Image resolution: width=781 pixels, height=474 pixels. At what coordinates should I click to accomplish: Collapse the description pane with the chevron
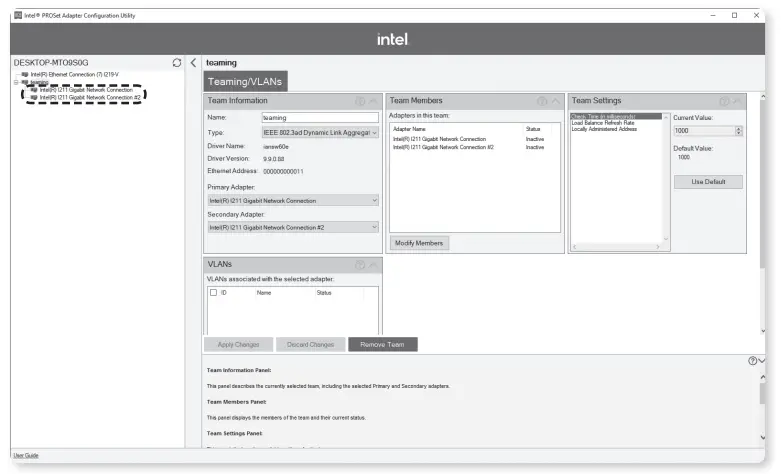point(762,360)
